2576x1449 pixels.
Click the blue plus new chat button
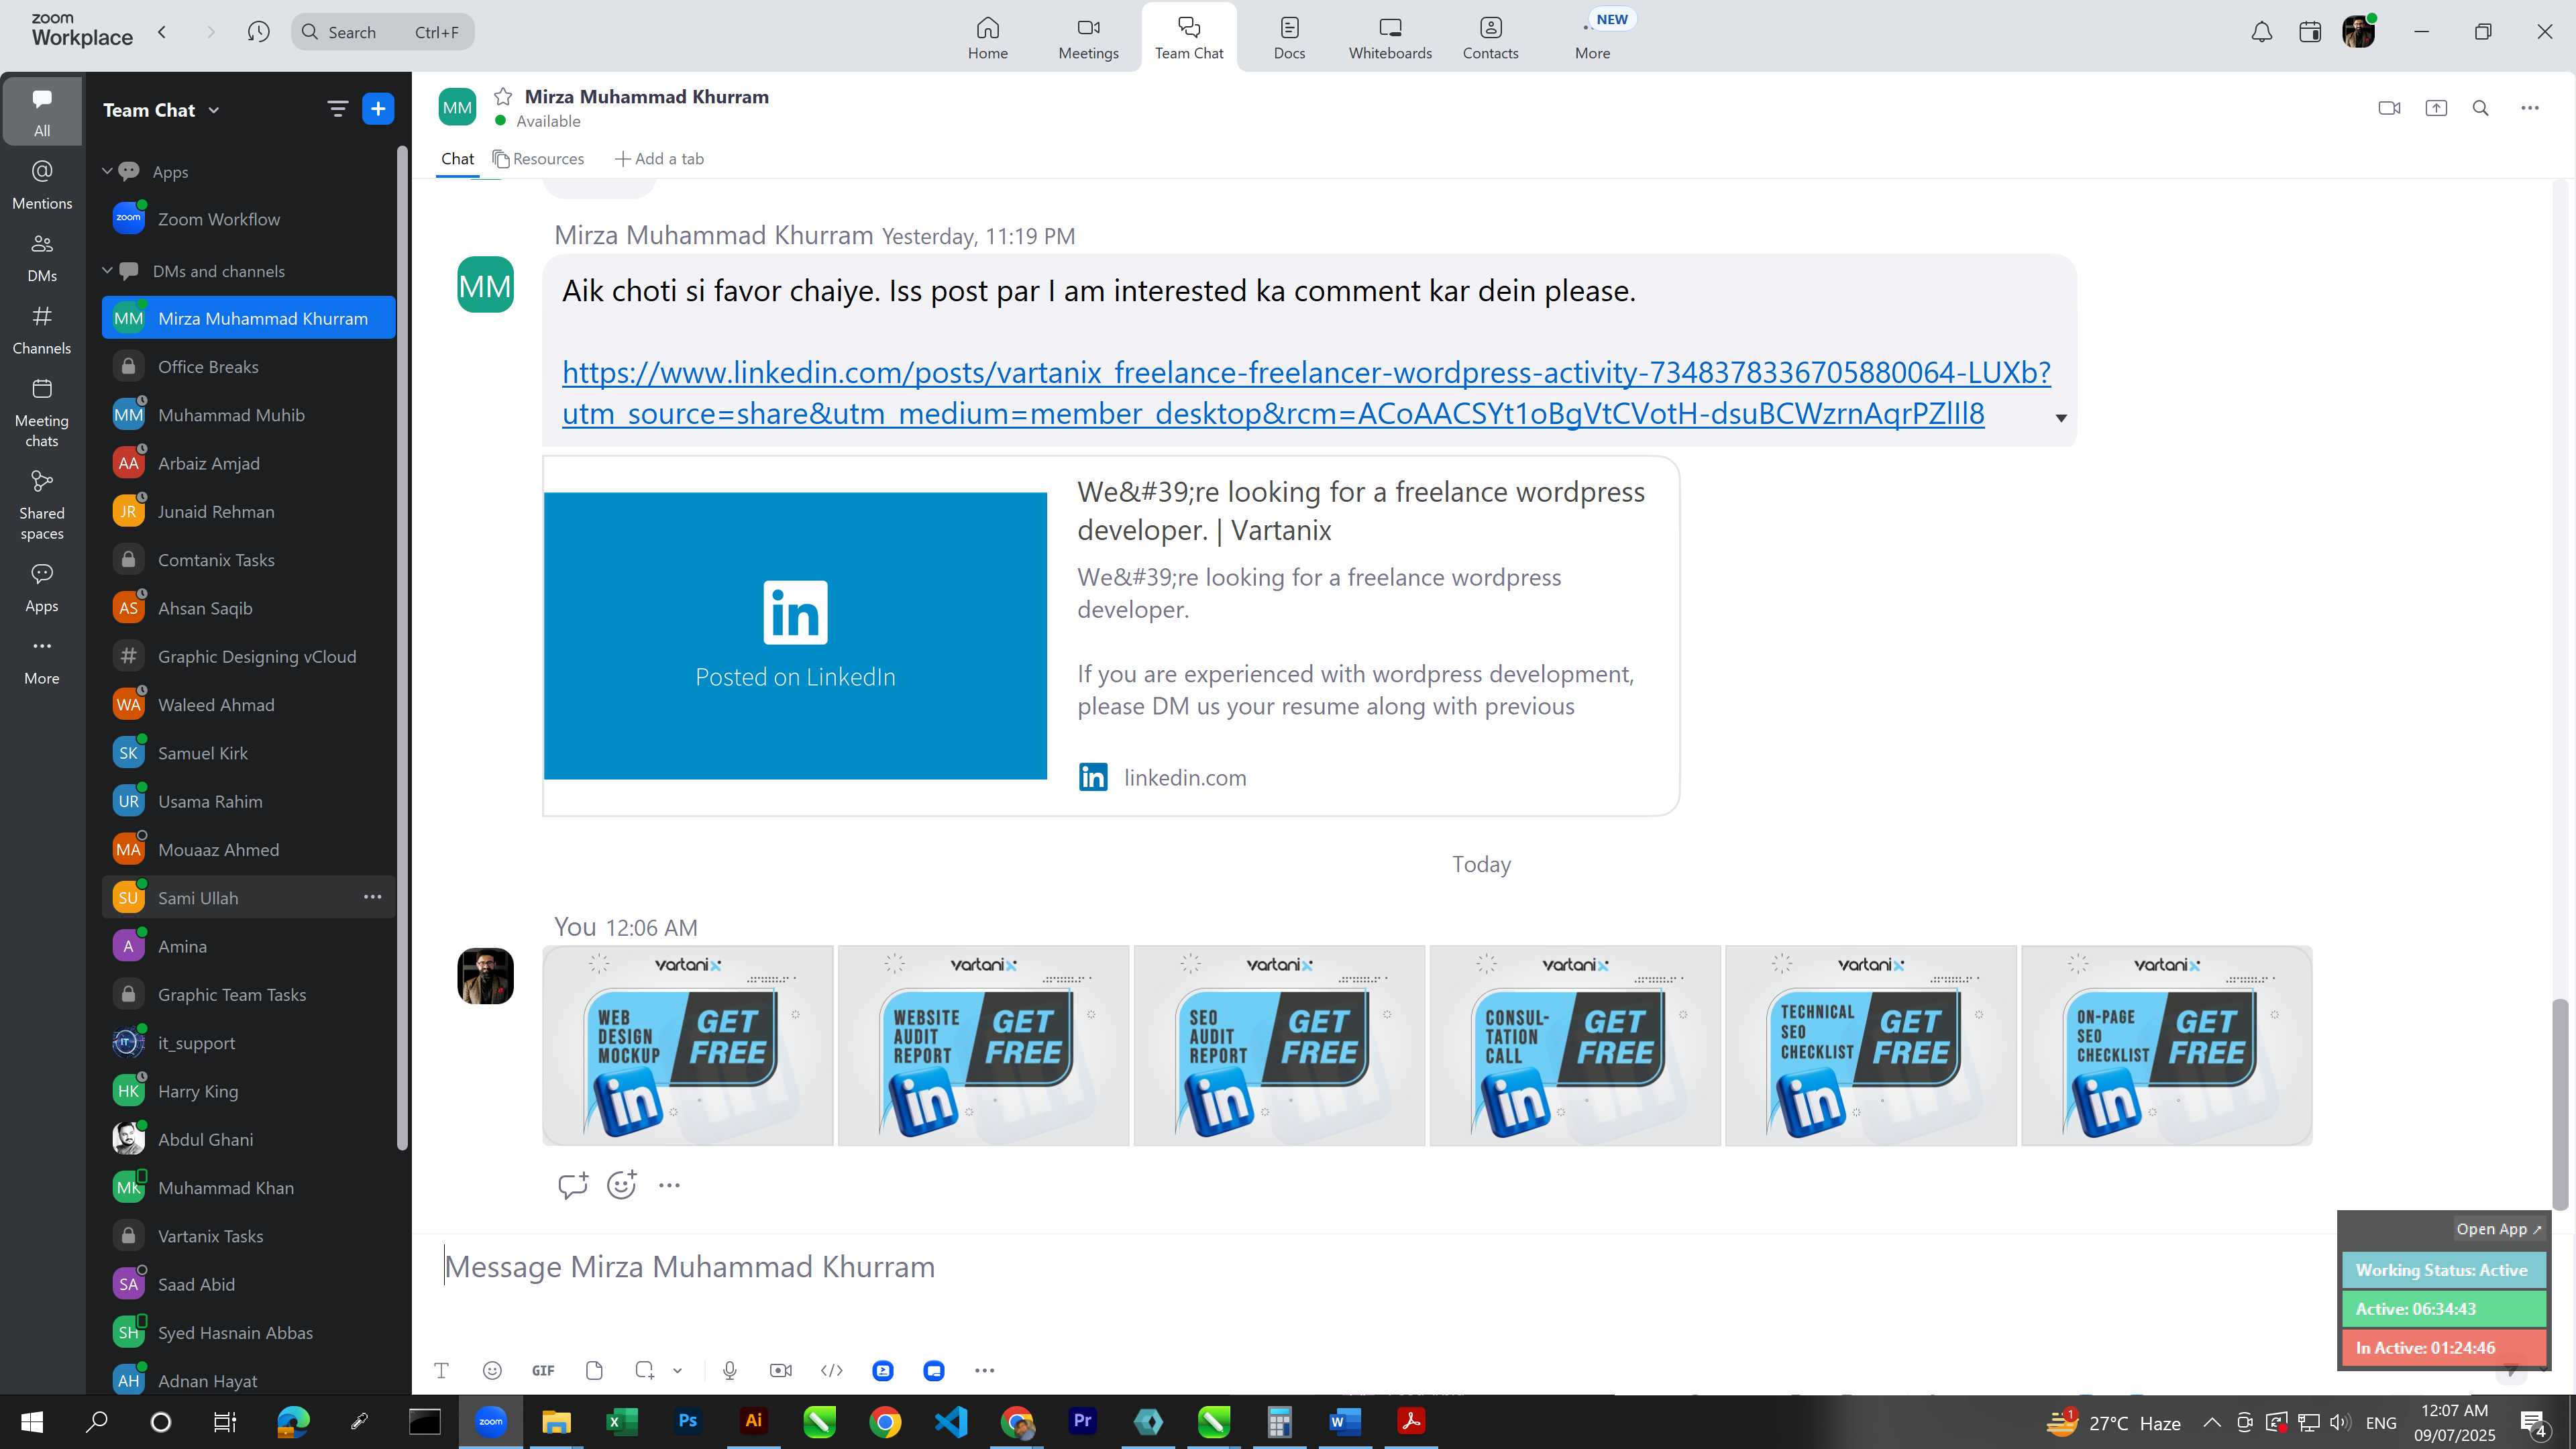[x=378, y=109]
